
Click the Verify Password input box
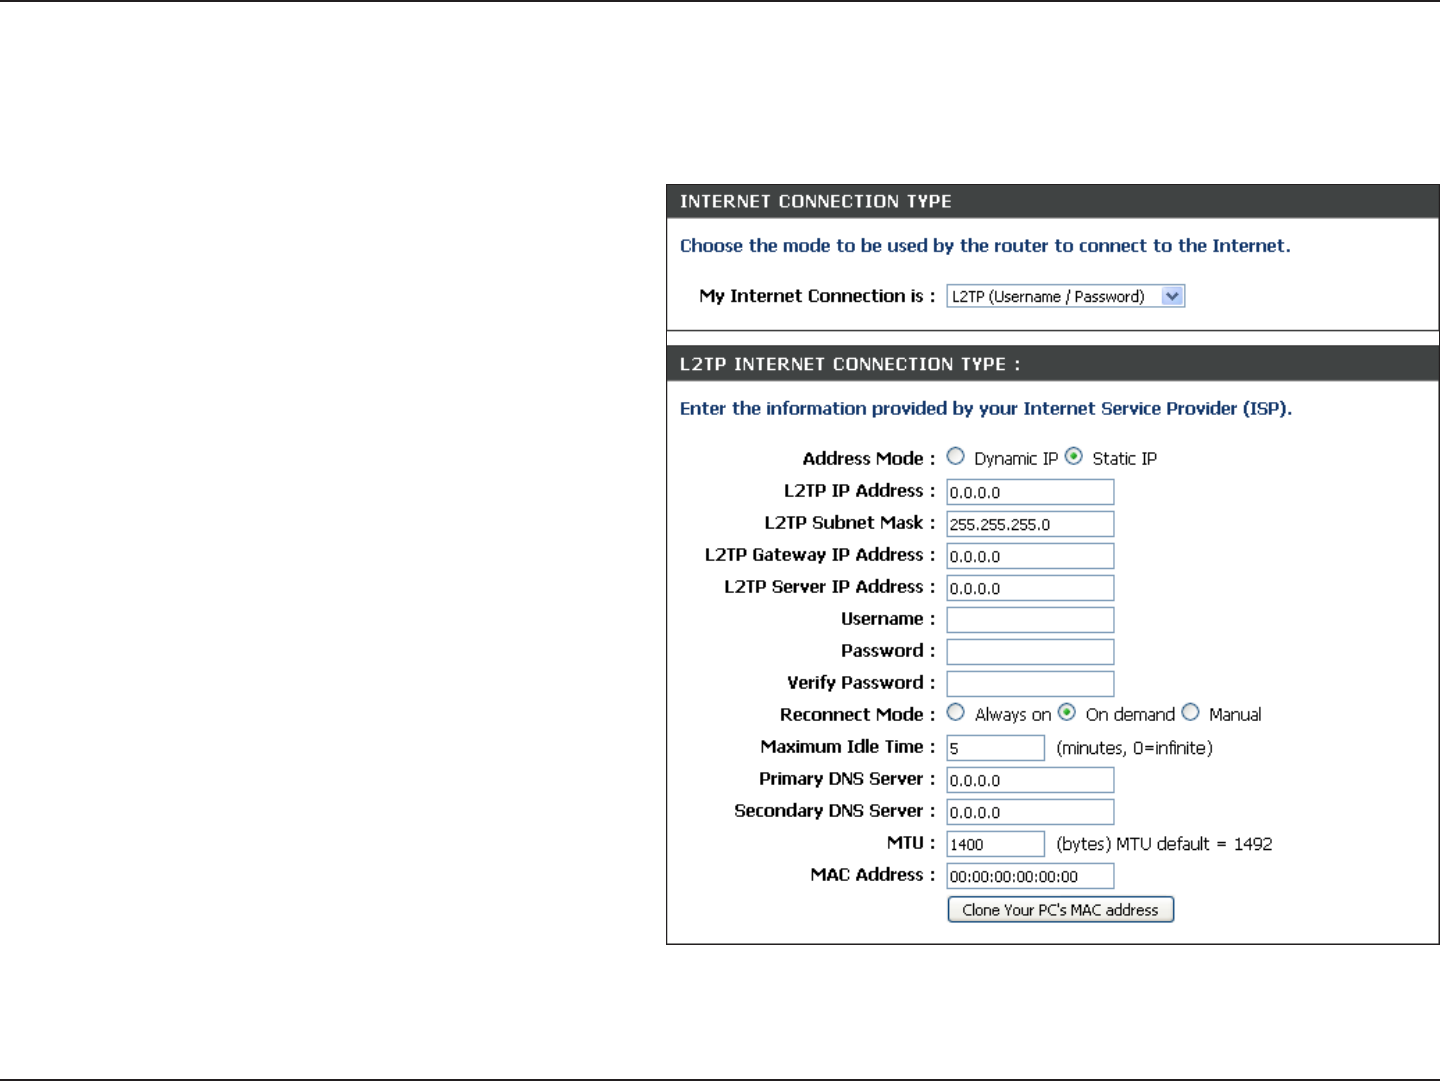(x=1030, y=684)
